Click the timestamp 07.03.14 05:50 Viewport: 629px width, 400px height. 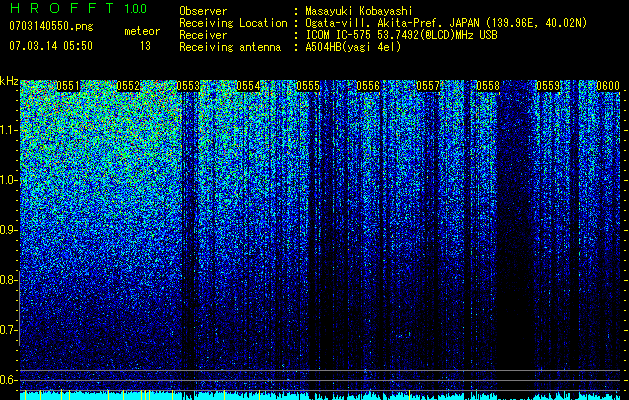click(x=51, y=46)
